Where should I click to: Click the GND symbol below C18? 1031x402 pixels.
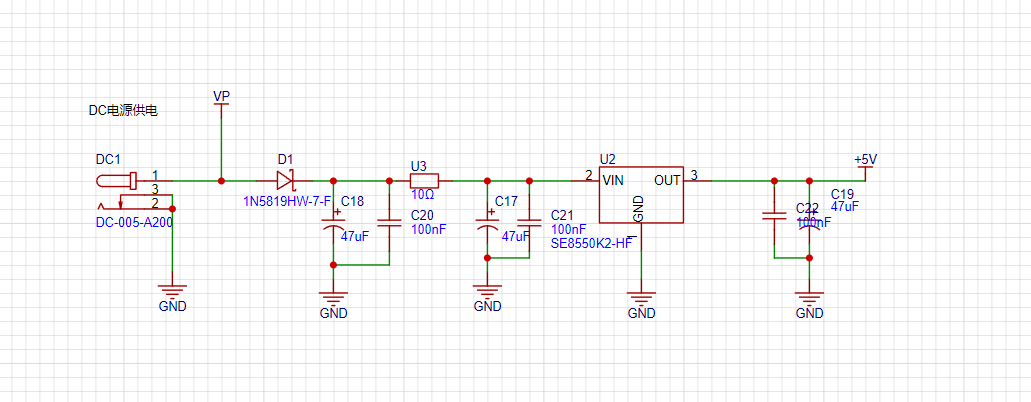333,305
